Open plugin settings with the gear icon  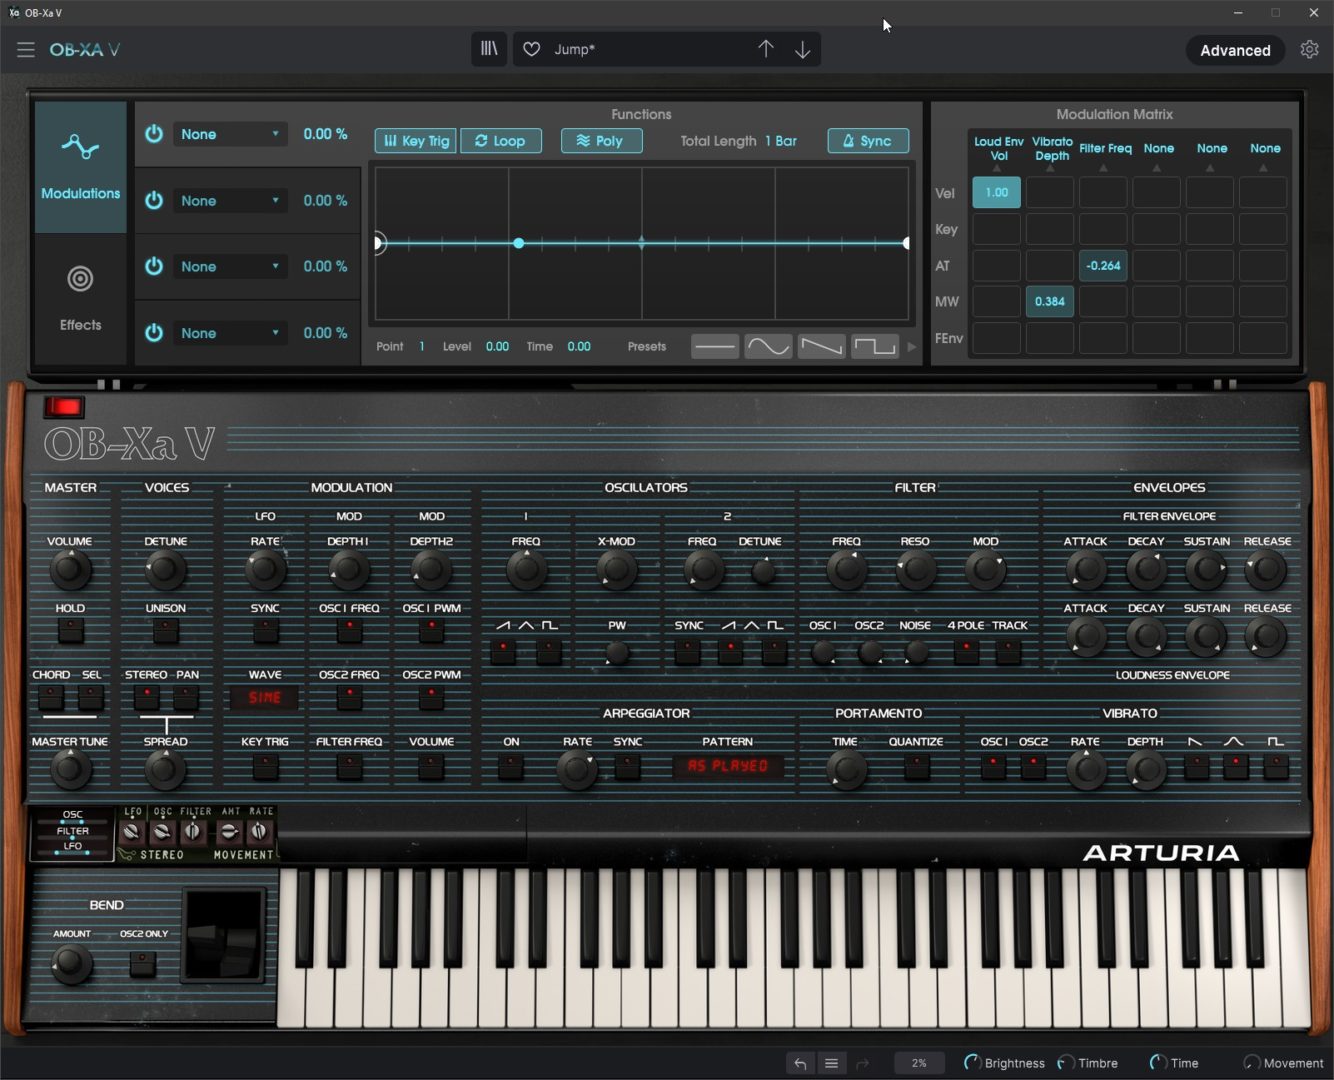pos(1310,48)
